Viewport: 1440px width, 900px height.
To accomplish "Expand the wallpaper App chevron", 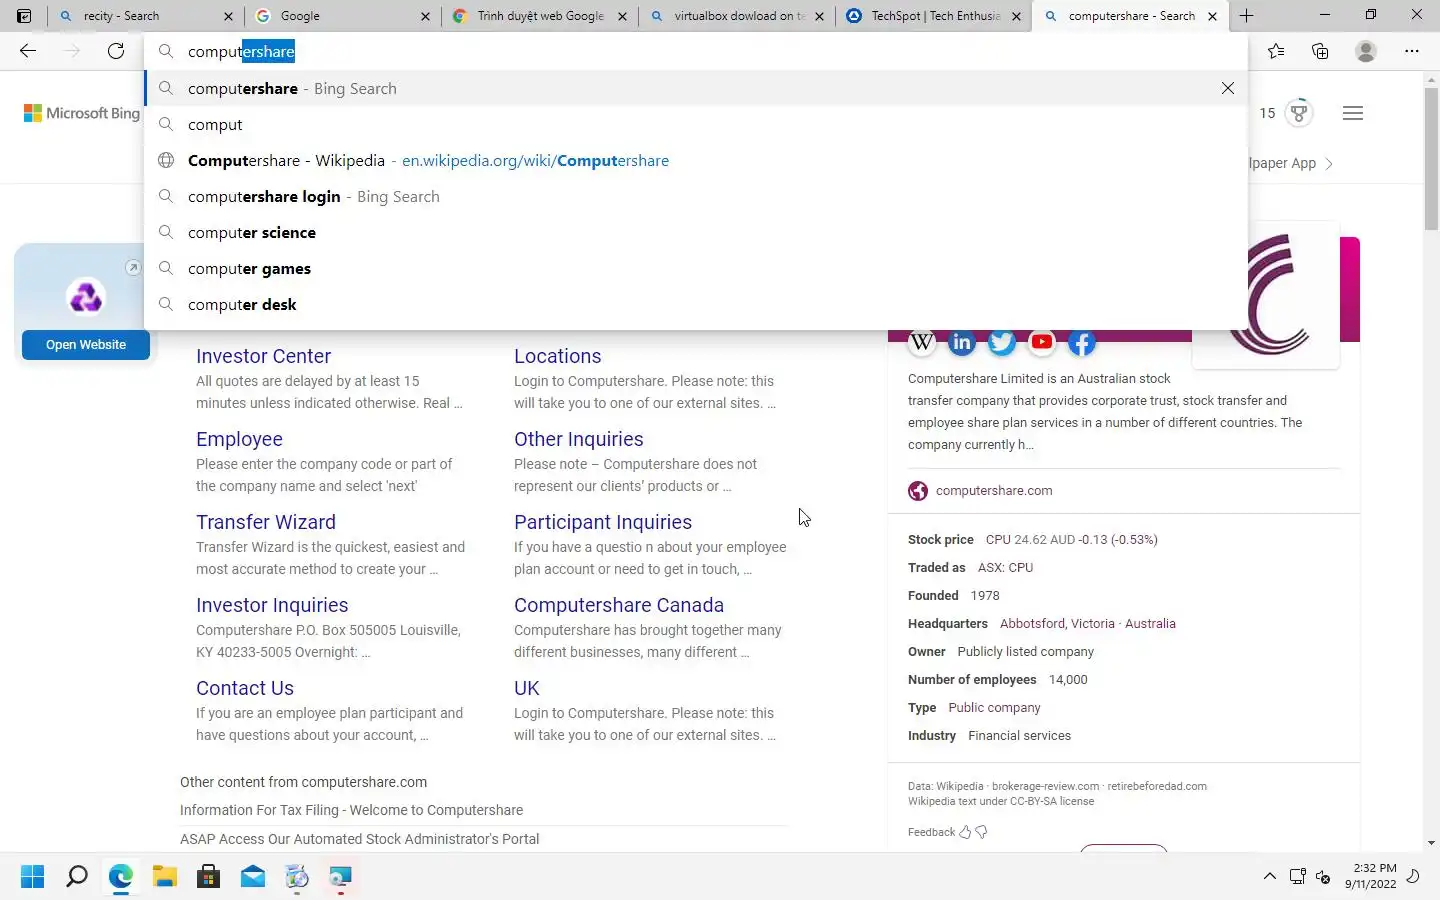I will (x=1328, y=163).
